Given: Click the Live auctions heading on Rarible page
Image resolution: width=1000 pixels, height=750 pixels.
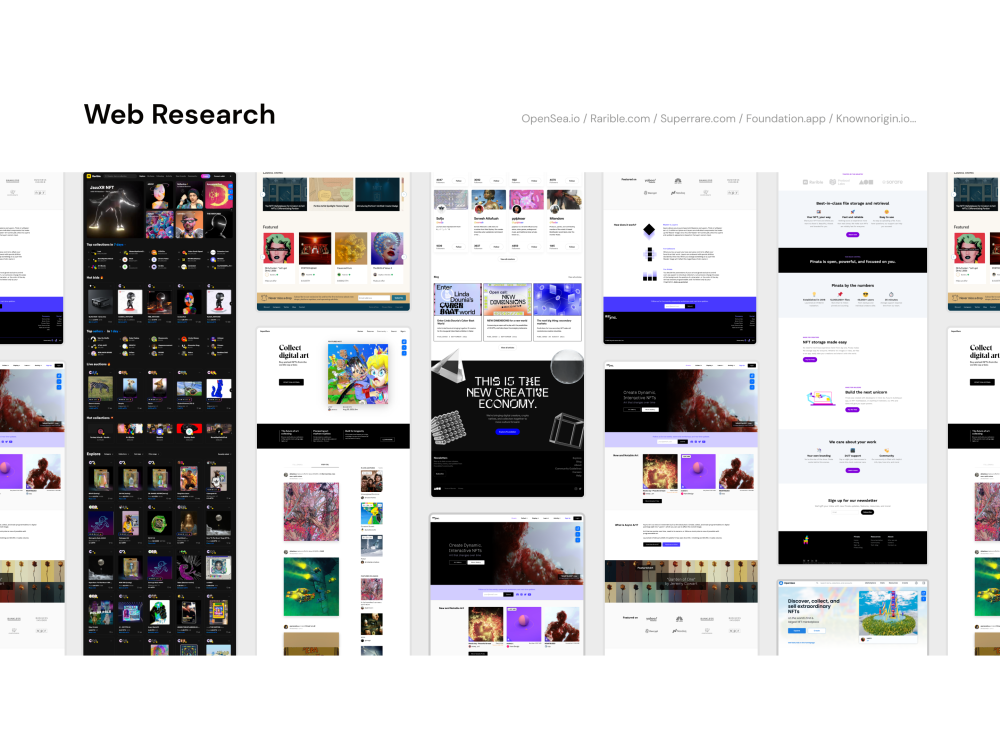Looking at the screenshot, I should [x=98, y=364].
